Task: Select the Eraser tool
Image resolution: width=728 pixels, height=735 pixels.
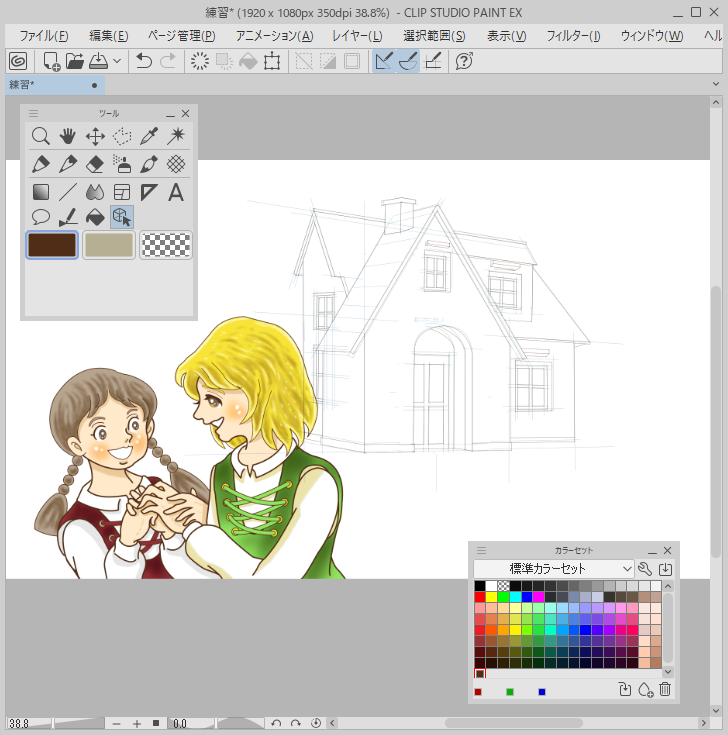Action: click(x=95, y=164)
